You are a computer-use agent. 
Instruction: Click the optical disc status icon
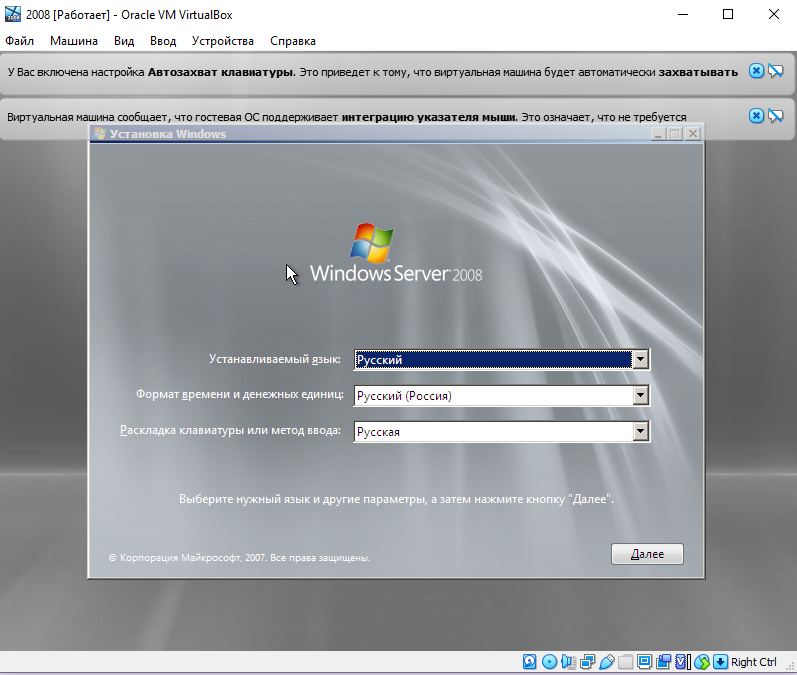tap(549, 662)
